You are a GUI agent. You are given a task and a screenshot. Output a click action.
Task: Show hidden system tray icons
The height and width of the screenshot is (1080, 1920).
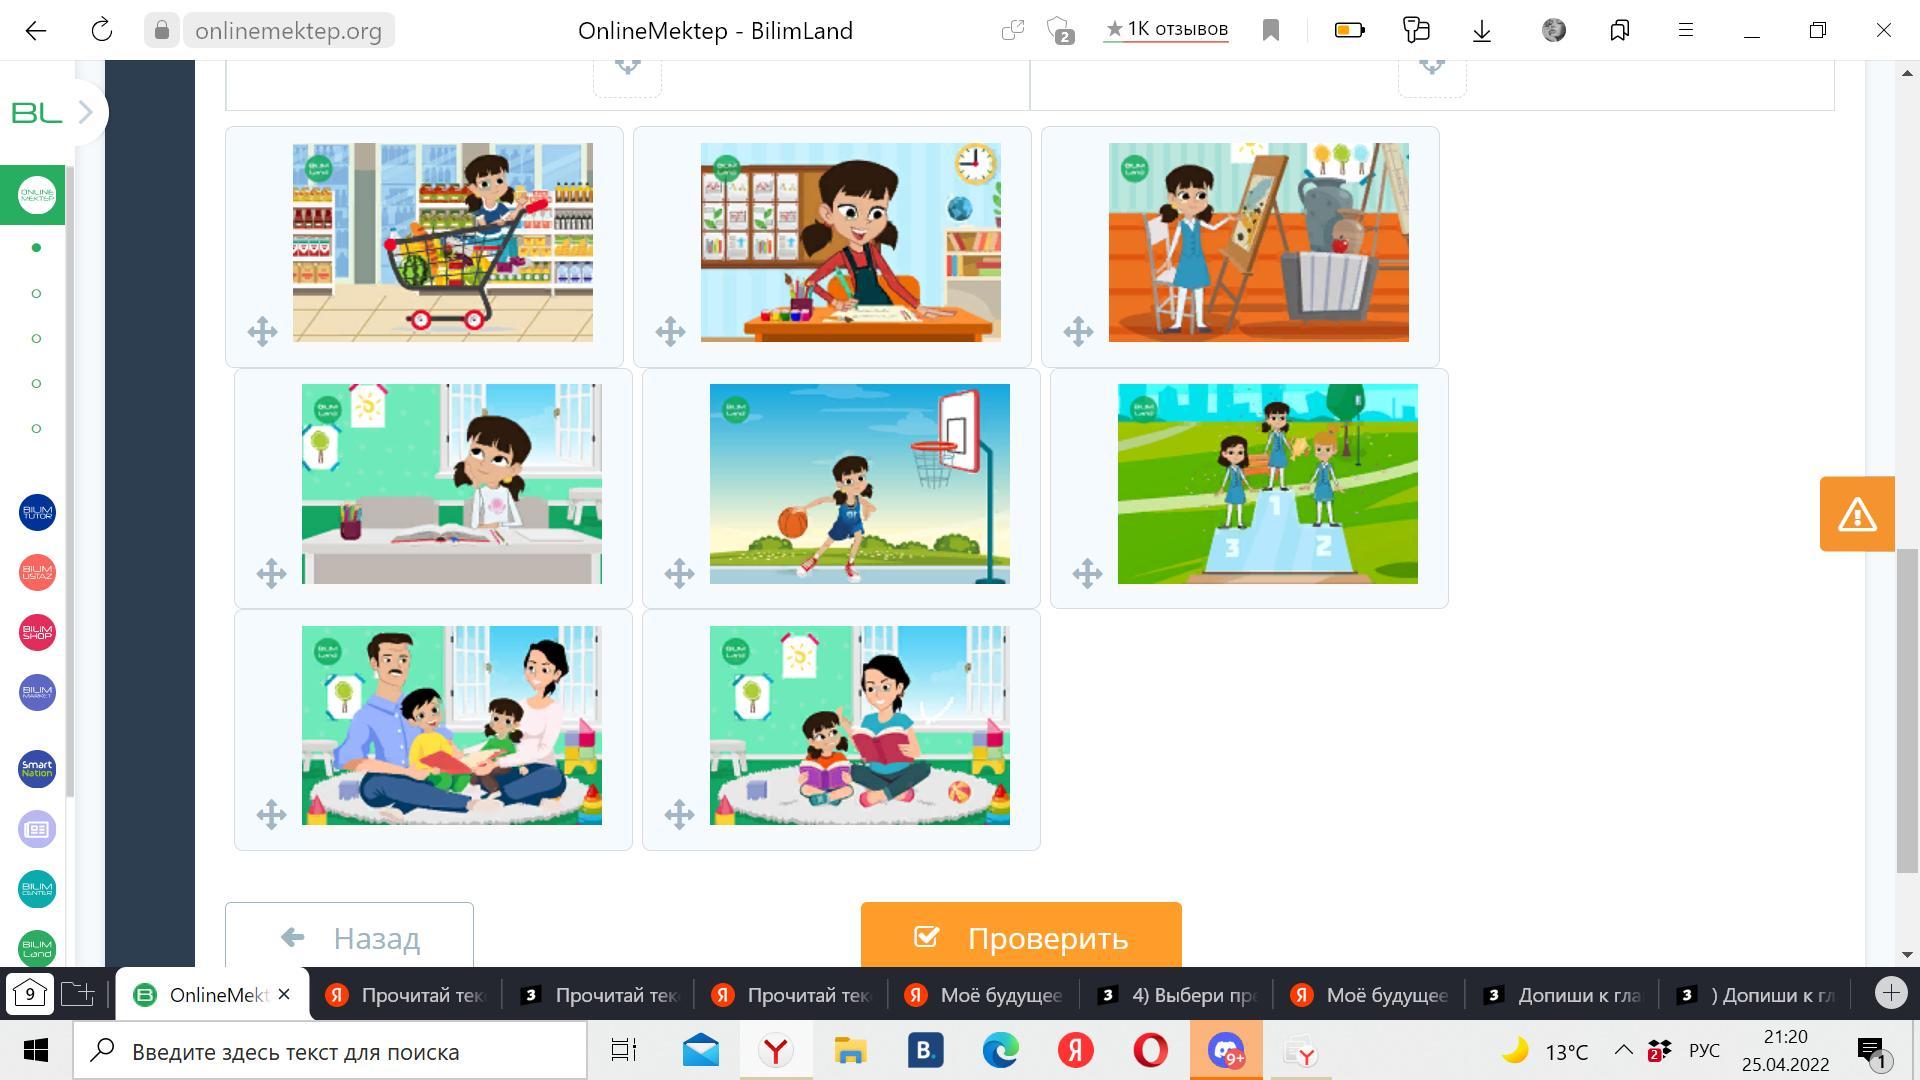(x=1623, y=1051)
